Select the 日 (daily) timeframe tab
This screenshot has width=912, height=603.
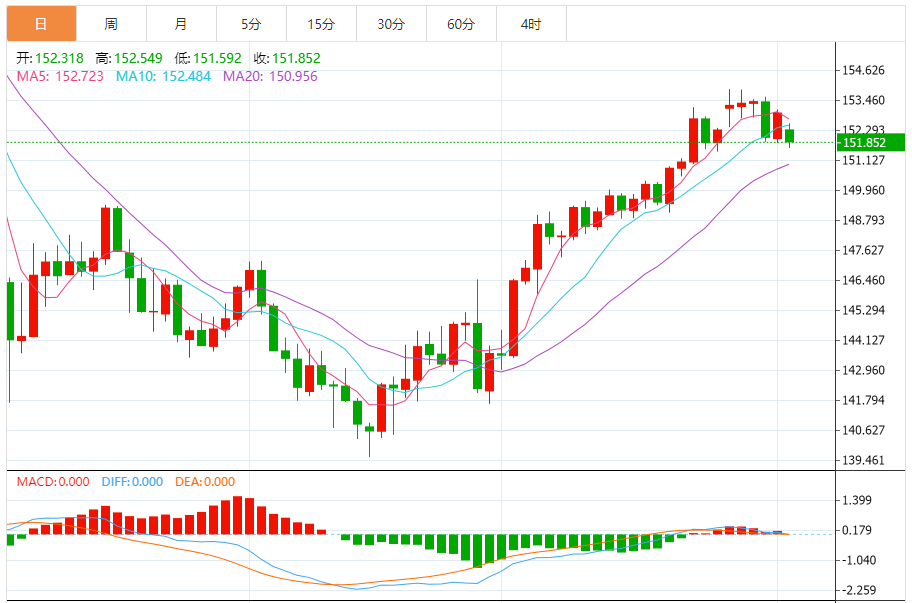point(40,24)
